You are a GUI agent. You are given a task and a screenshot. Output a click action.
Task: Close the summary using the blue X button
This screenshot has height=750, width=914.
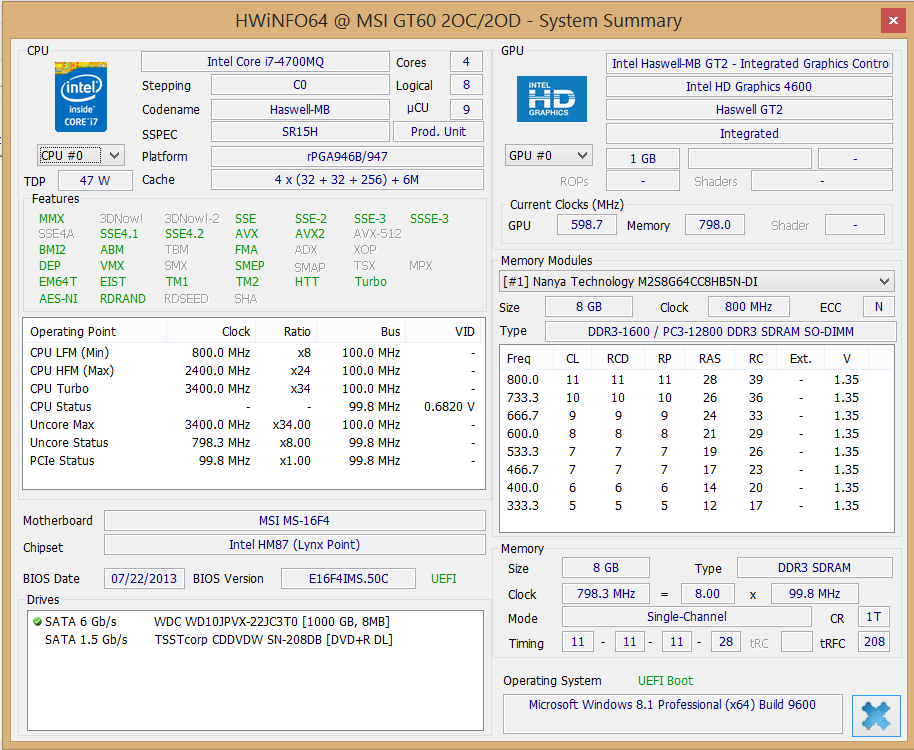(876, 715)
